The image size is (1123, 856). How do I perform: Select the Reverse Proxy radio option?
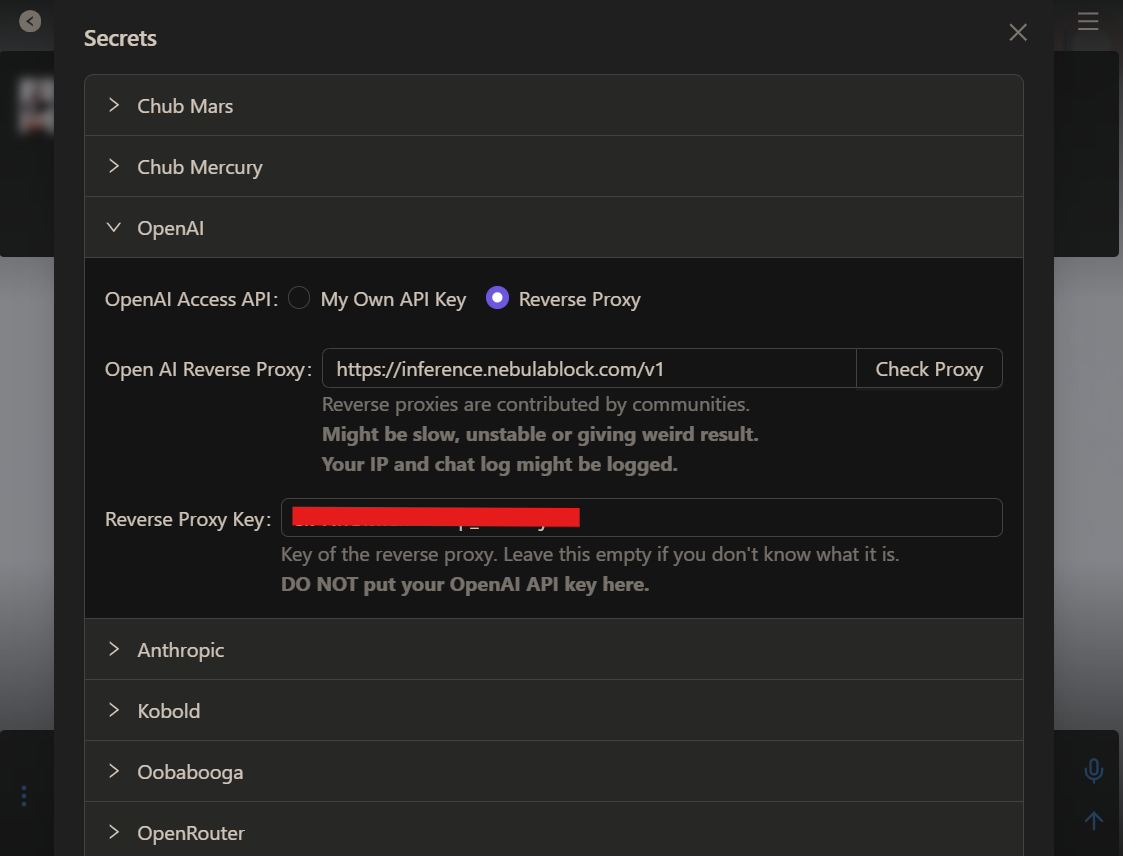pyautogui.click(x=497, y=298)
